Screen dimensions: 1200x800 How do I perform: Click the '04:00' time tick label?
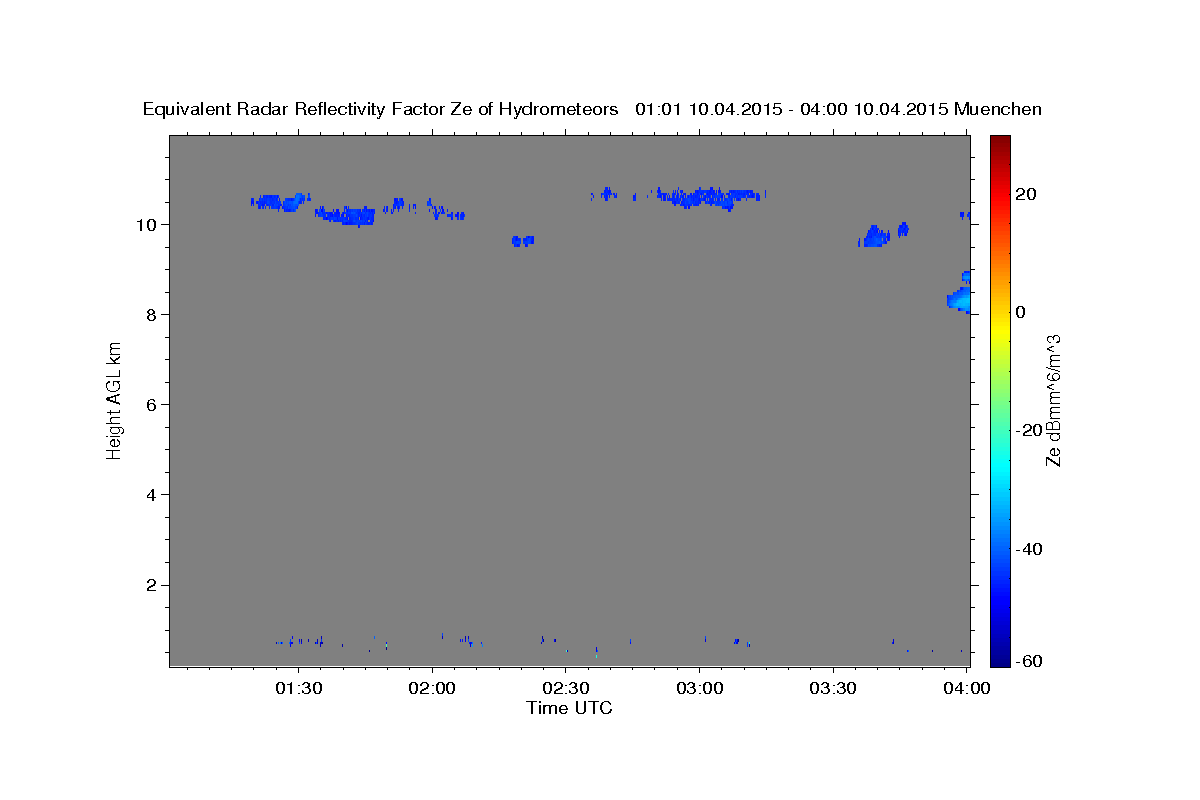967,689
